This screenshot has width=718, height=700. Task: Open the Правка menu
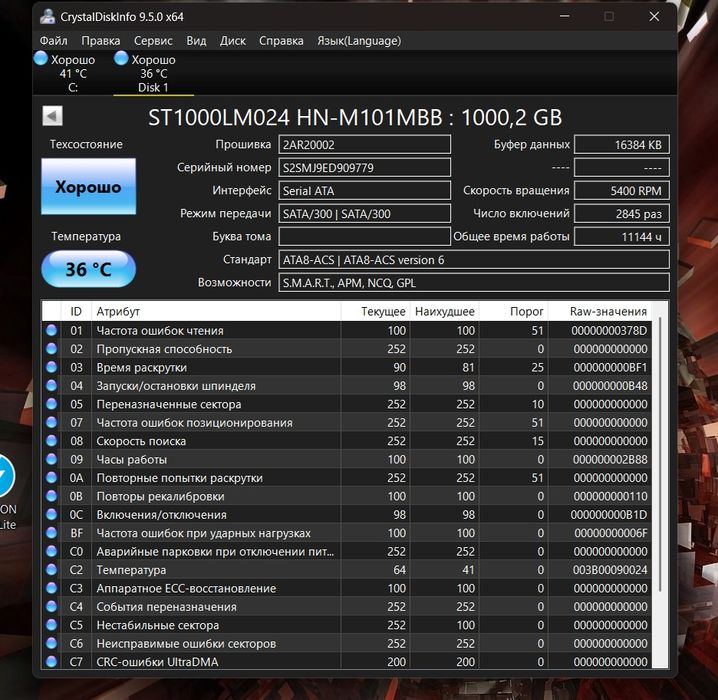(101, 41)
